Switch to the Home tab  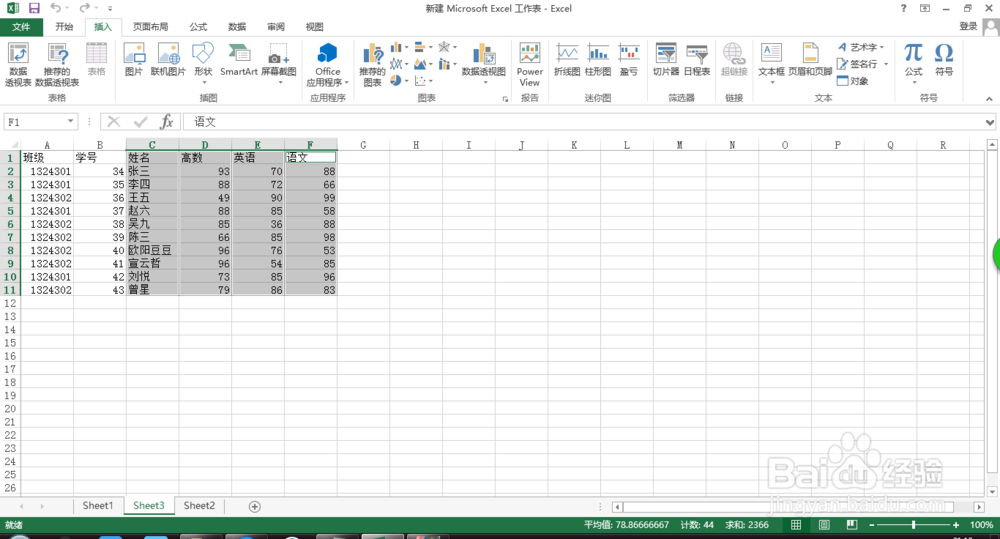64,27
